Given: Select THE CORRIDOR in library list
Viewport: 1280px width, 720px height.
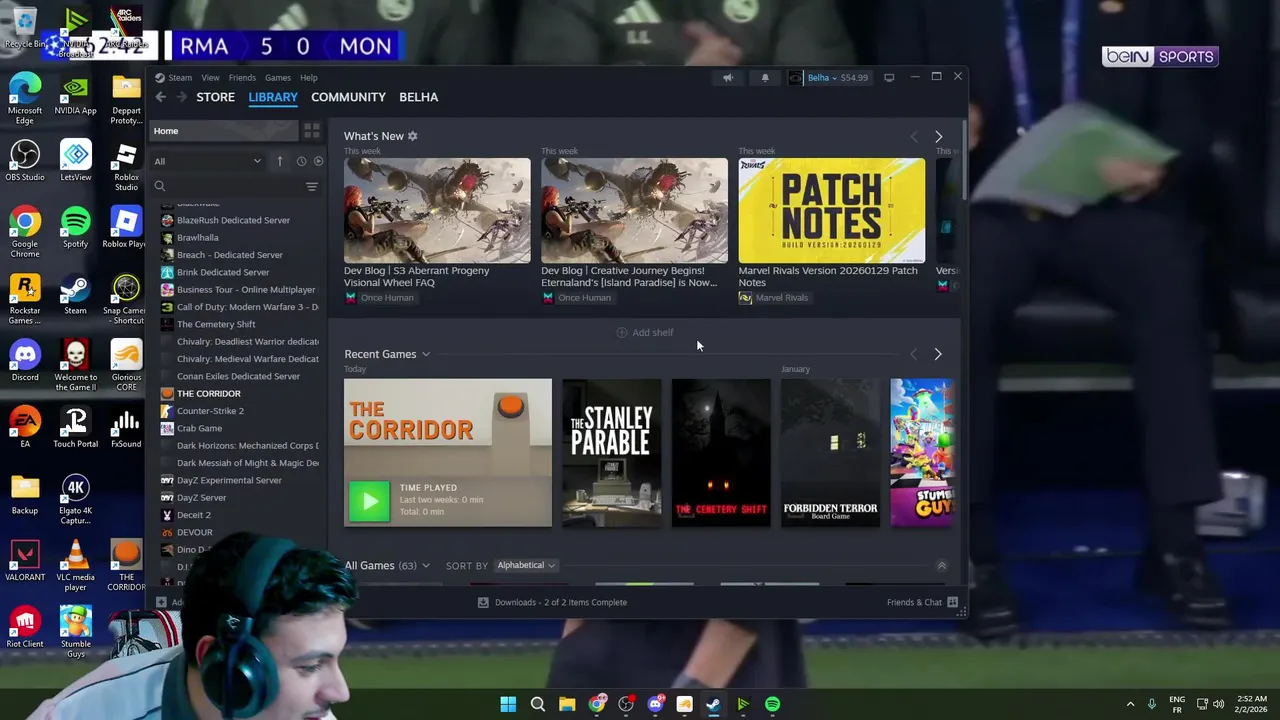Looking at the screenshot, I should (208, 393).
